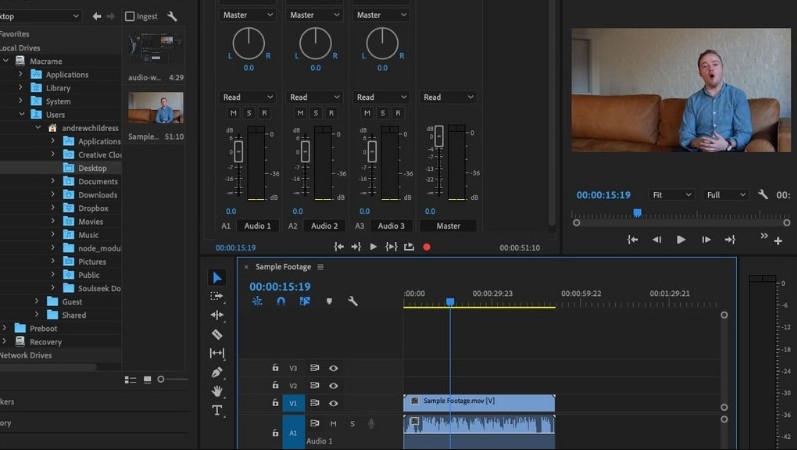The height and width of the screenshot is (450, 797).
Task: Toggle V1 track output eye
Action: (333, 403)
